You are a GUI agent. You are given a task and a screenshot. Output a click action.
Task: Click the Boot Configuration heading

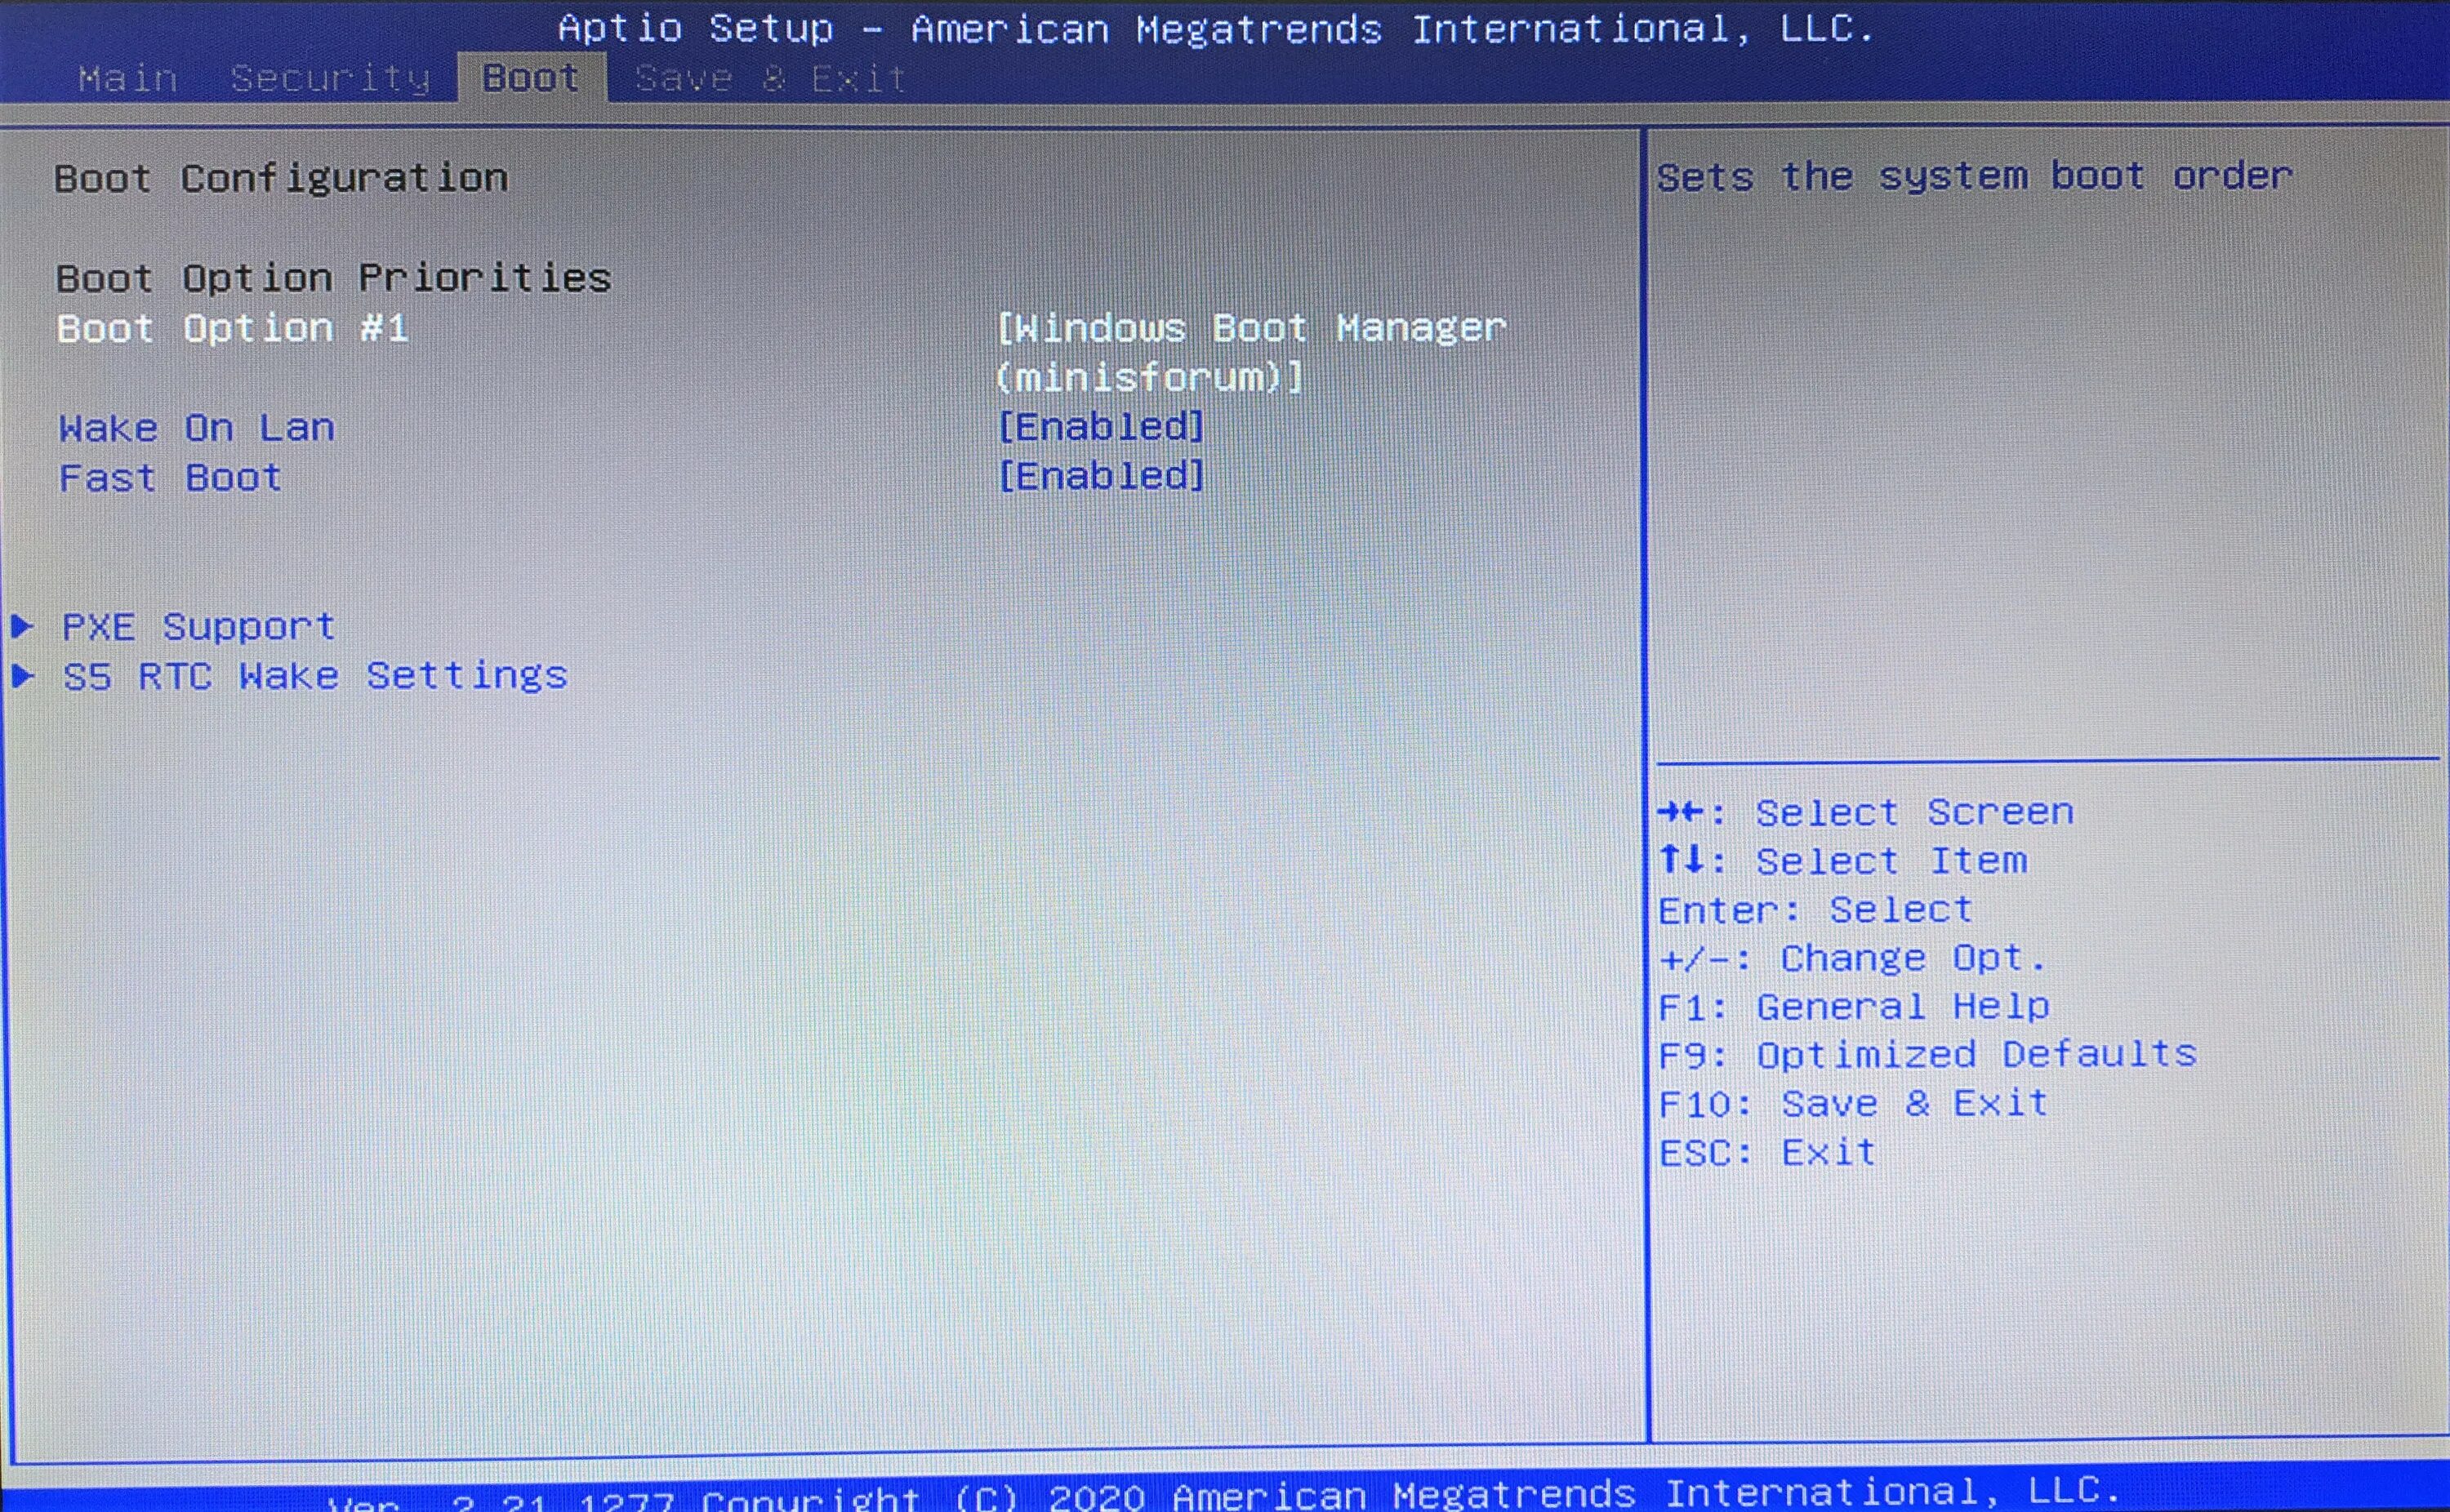coord(281,178)
